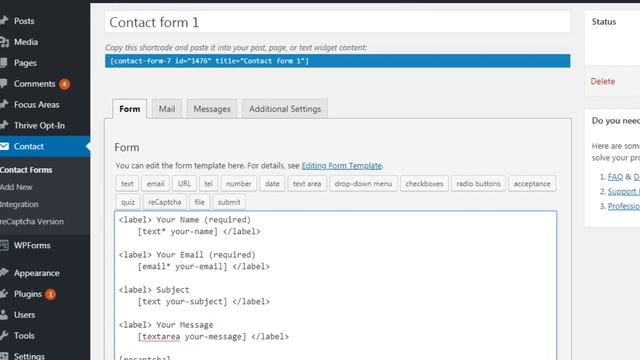Open the reCaptcha Version submenu item
The image size is (640, 360).
click(32, 221)
